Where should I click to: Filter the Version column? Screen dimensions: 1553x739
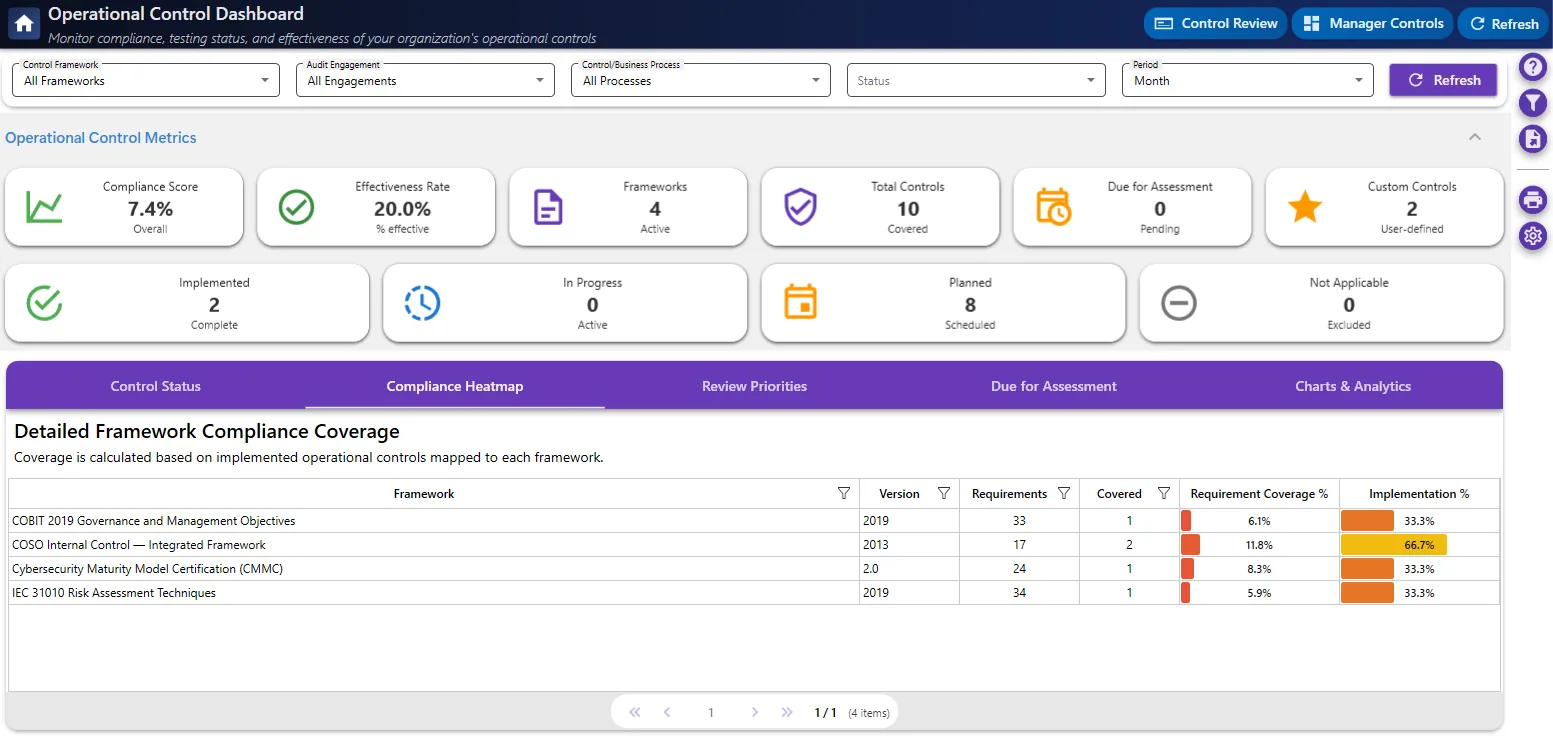(944, 494)
